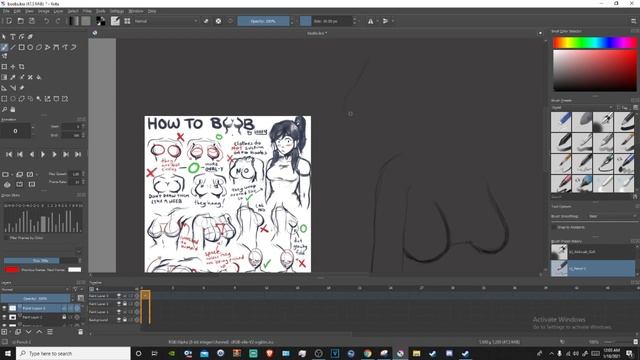Go to the last animation frame

[x=77, y=154]
